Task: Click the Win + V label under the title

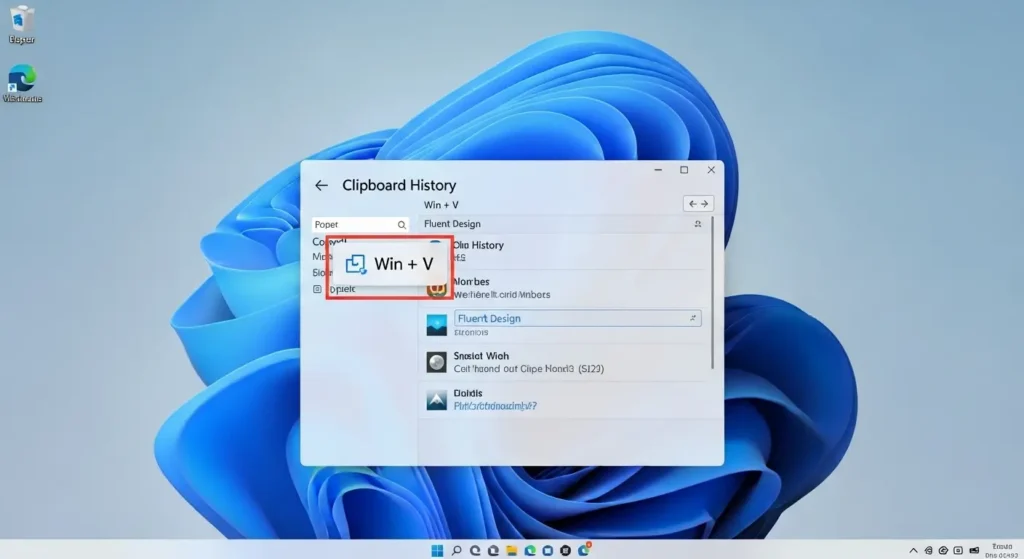Action: (441, 205)
